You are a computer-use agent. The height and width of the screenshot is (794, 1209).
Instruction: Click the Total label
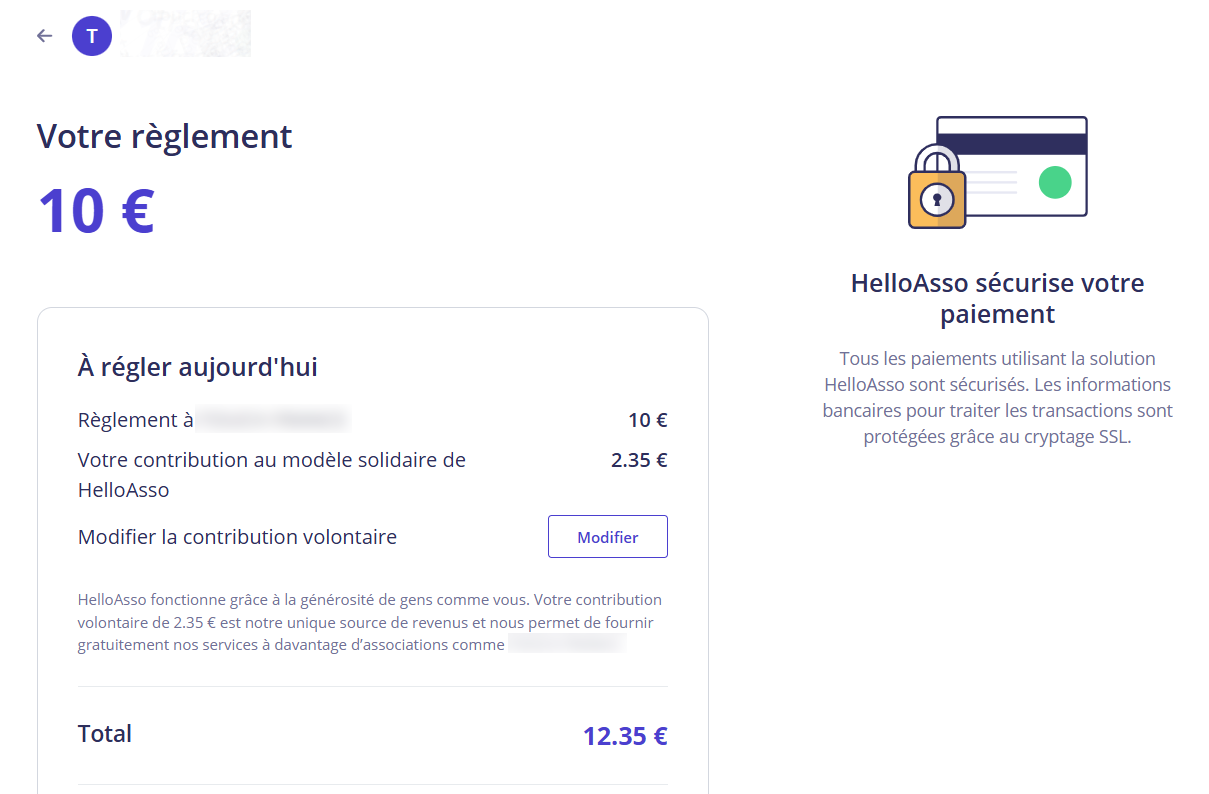pos(105,733)
